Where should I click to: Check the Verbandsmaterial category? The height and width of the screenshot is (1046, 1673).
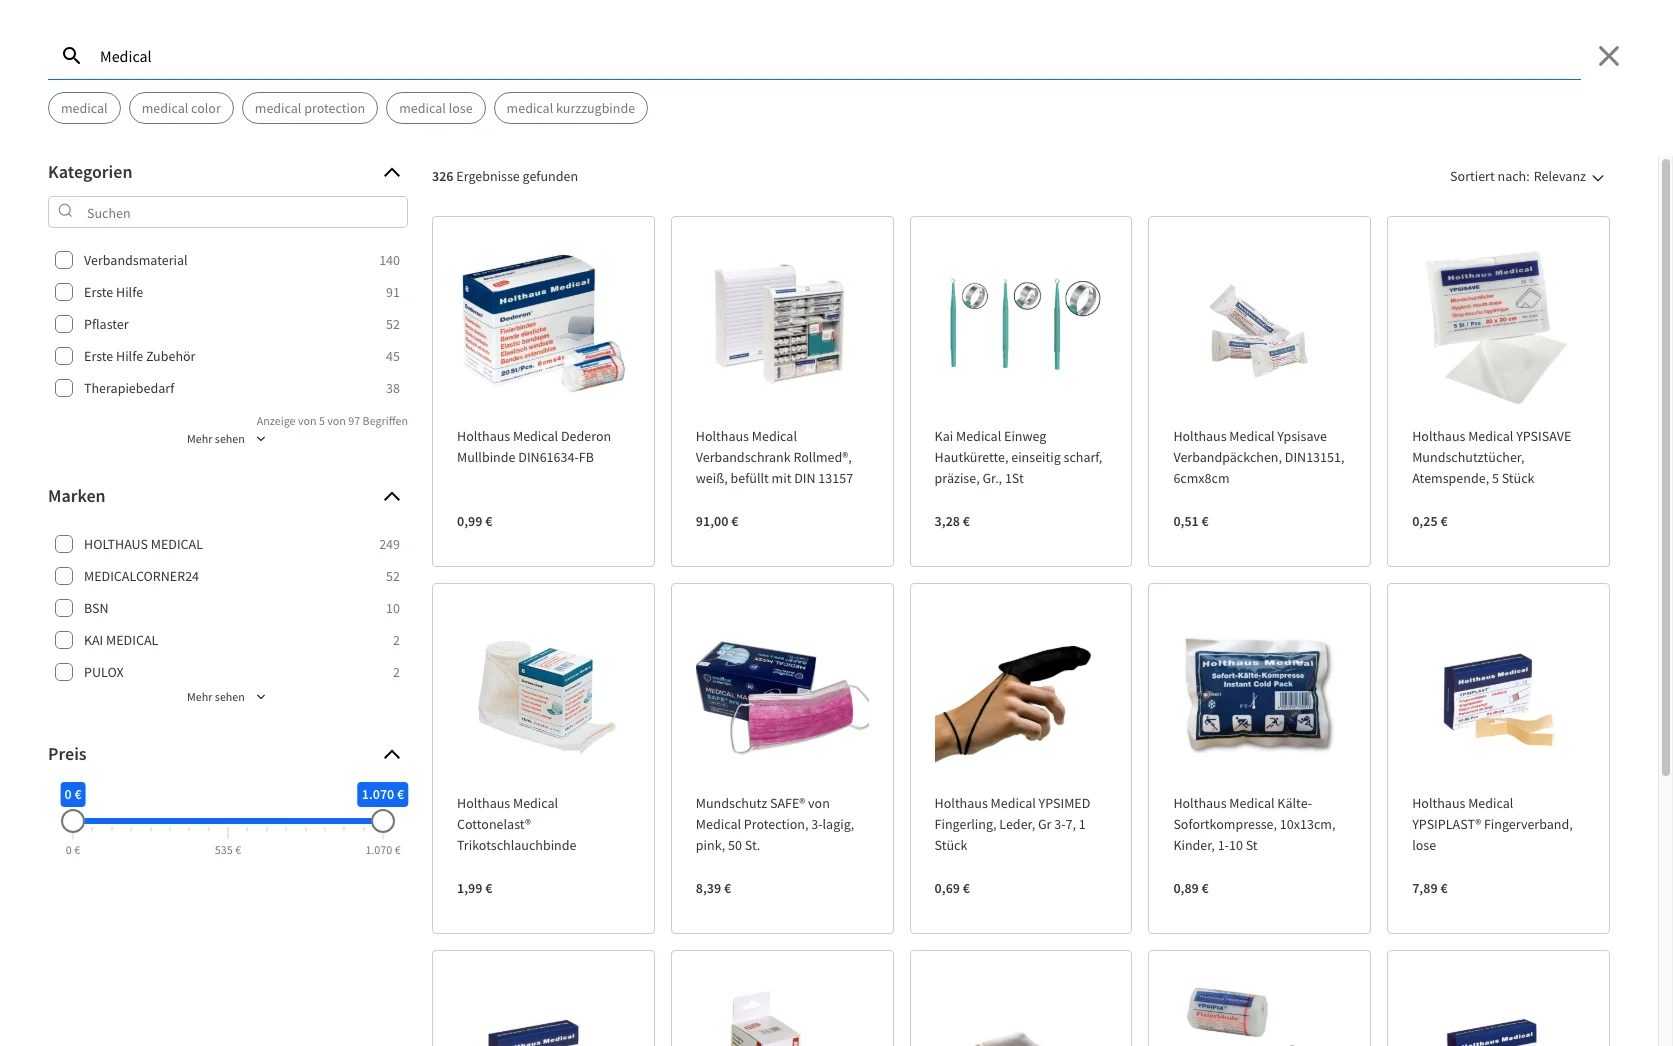[64, 260]
